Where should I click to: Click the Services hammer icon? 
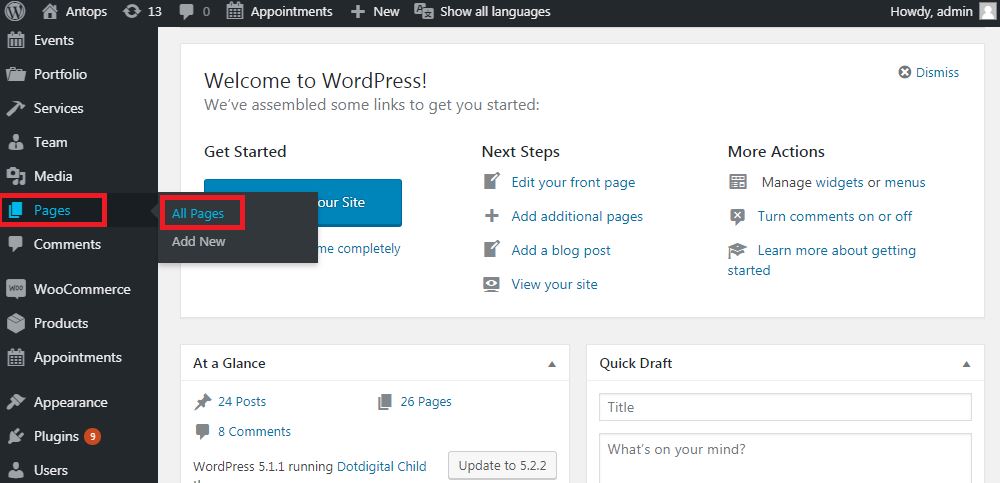click(x=16, y=108)
